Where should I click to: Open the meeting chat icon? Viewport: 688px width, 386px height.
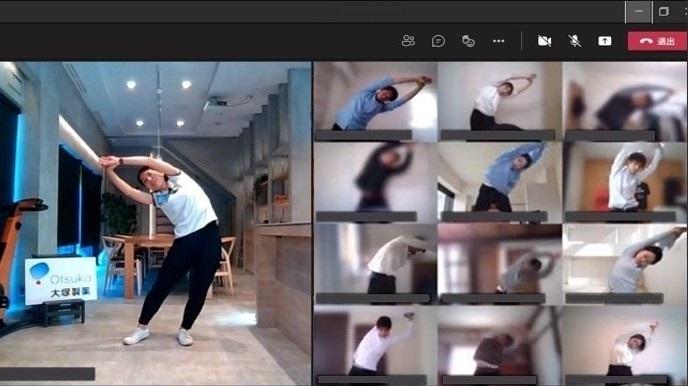point(438,41)
